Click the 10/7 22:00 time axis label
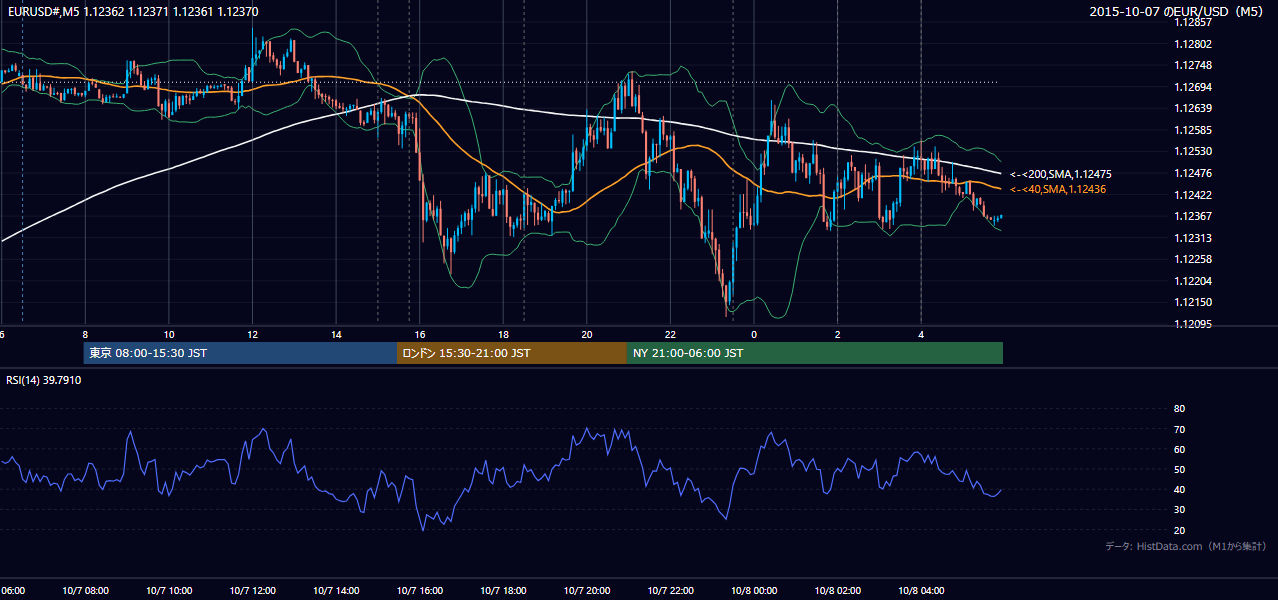 (x=670, y=590)
